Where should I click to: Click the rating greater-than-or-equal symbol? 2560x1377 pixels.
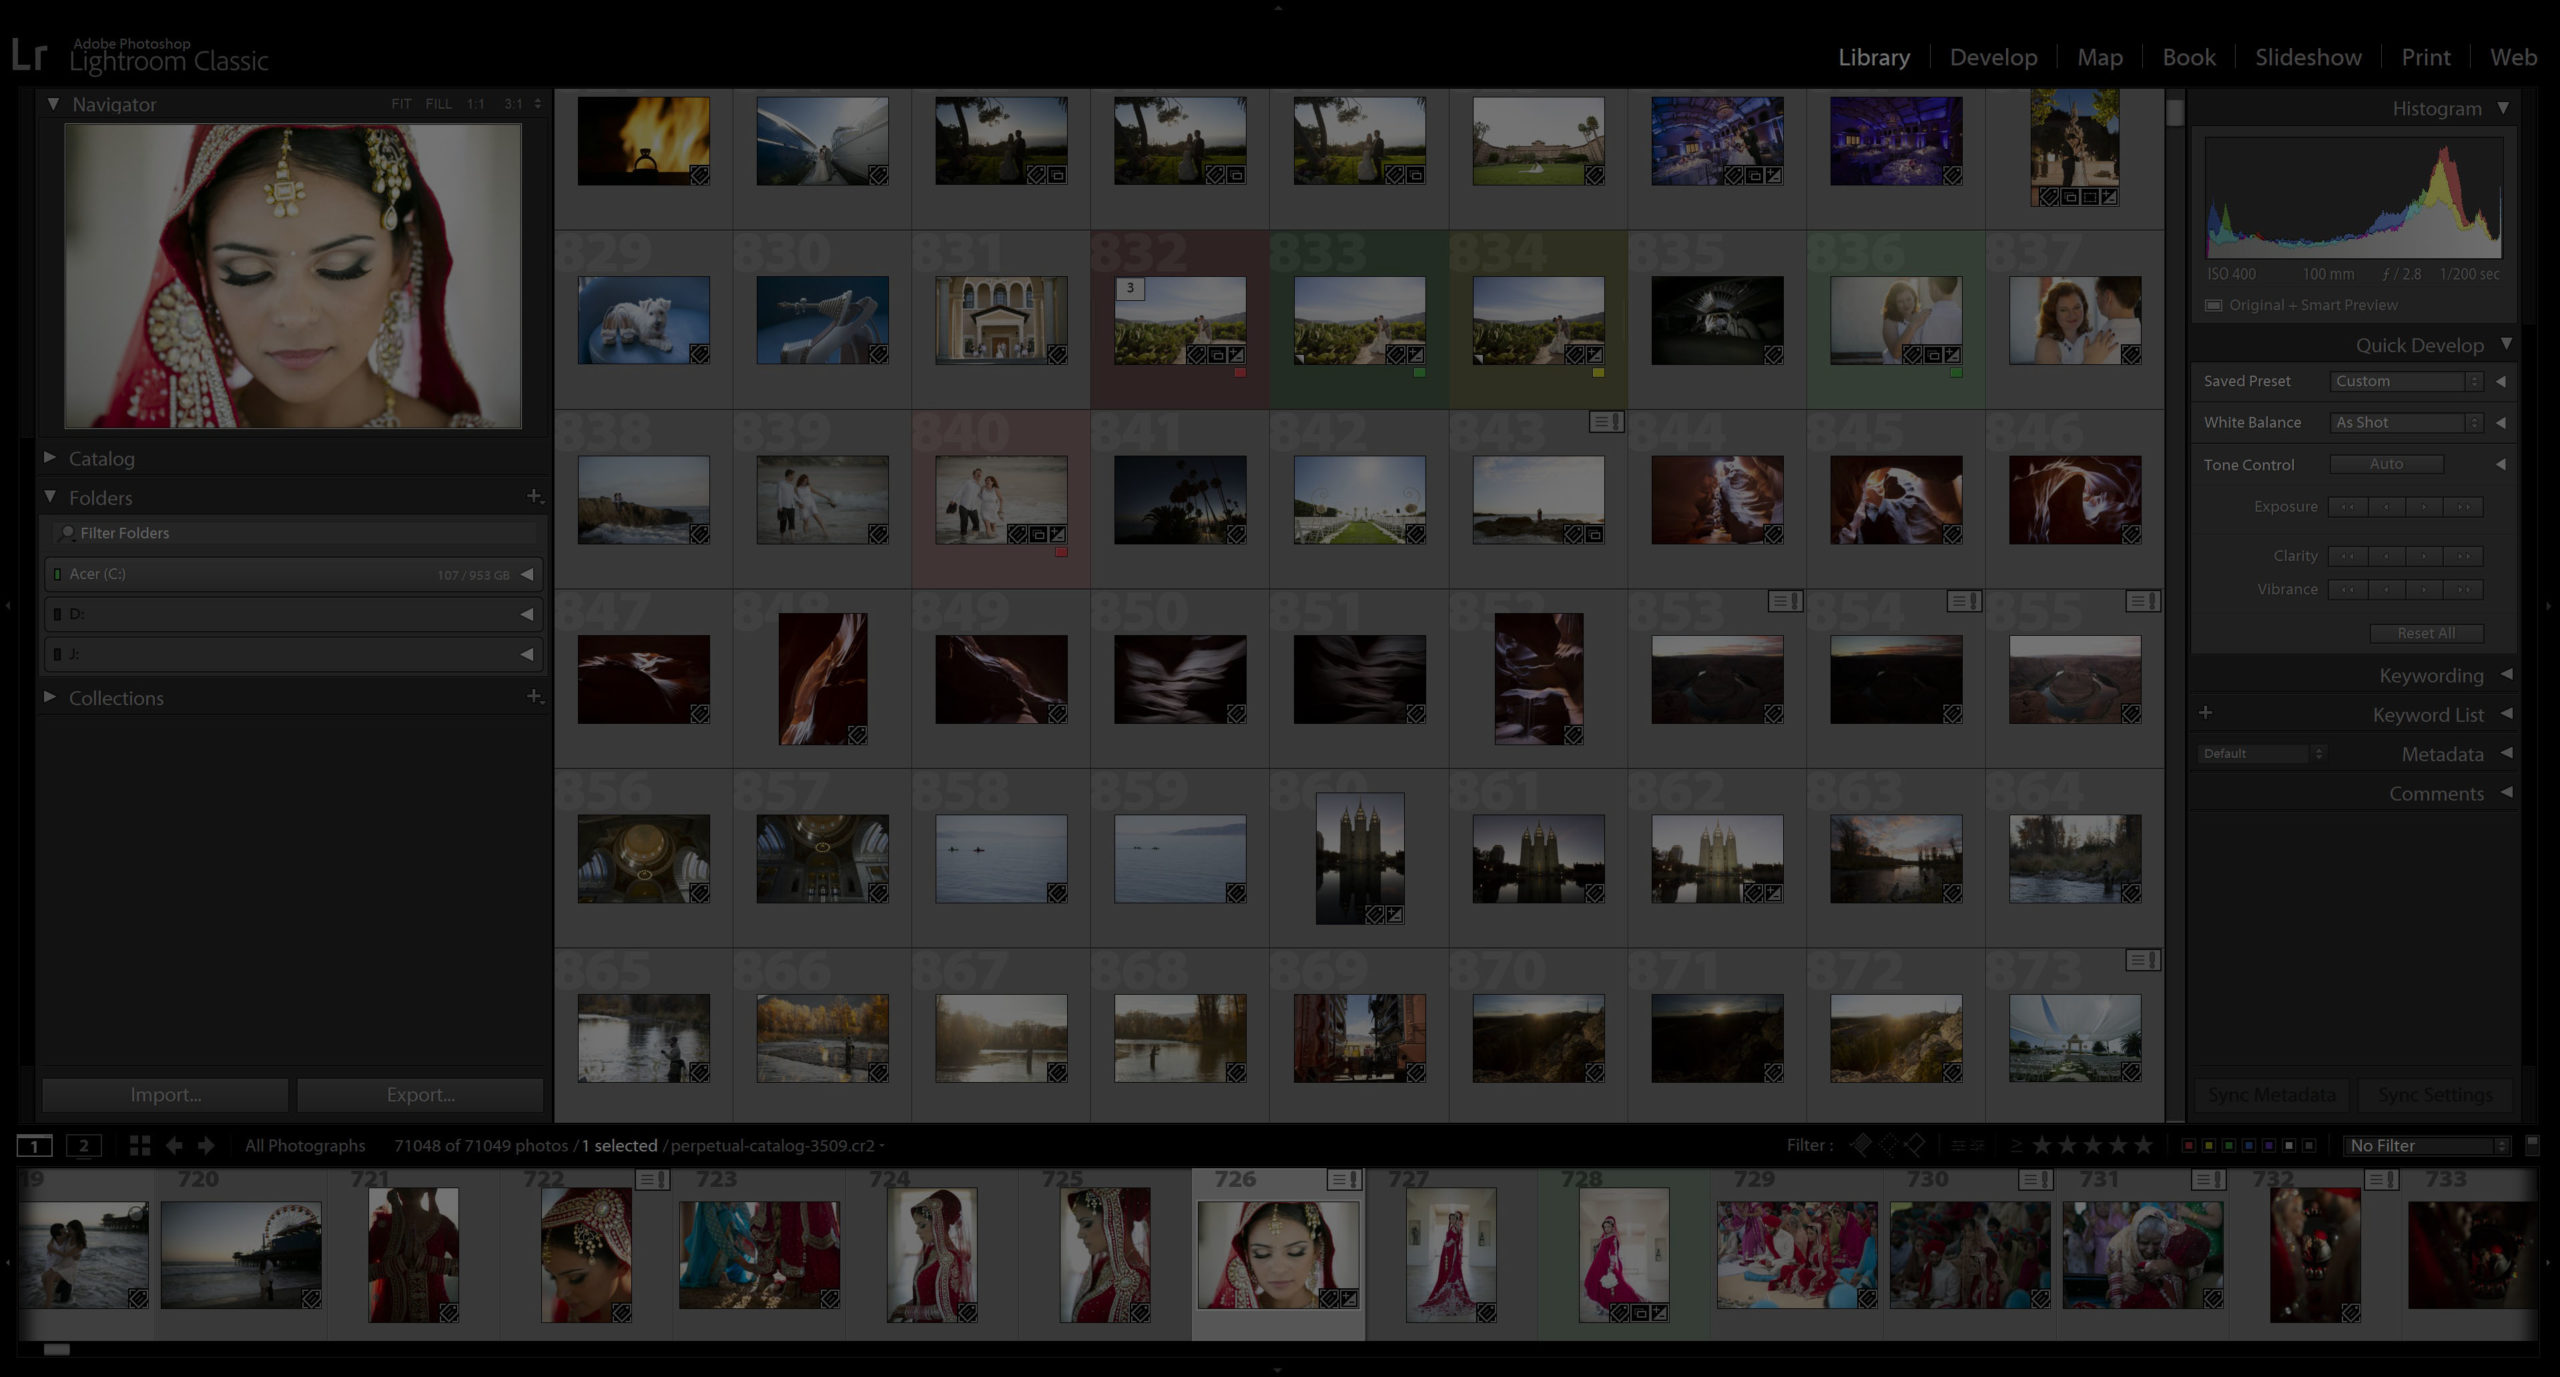[2017, 1146]
